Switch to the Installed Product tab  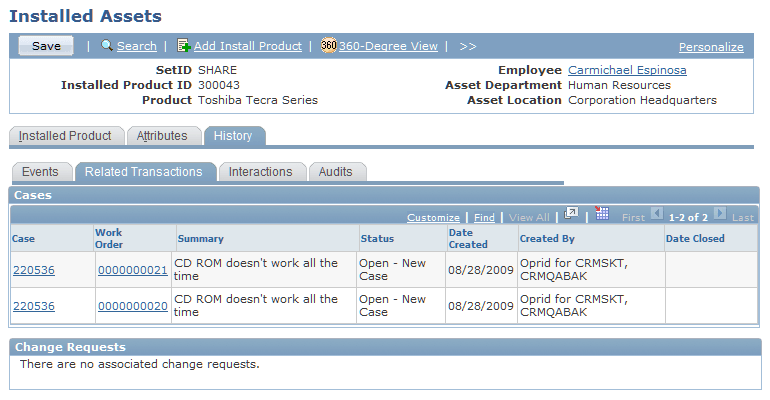pyautogui.click(x=65, y=136)
